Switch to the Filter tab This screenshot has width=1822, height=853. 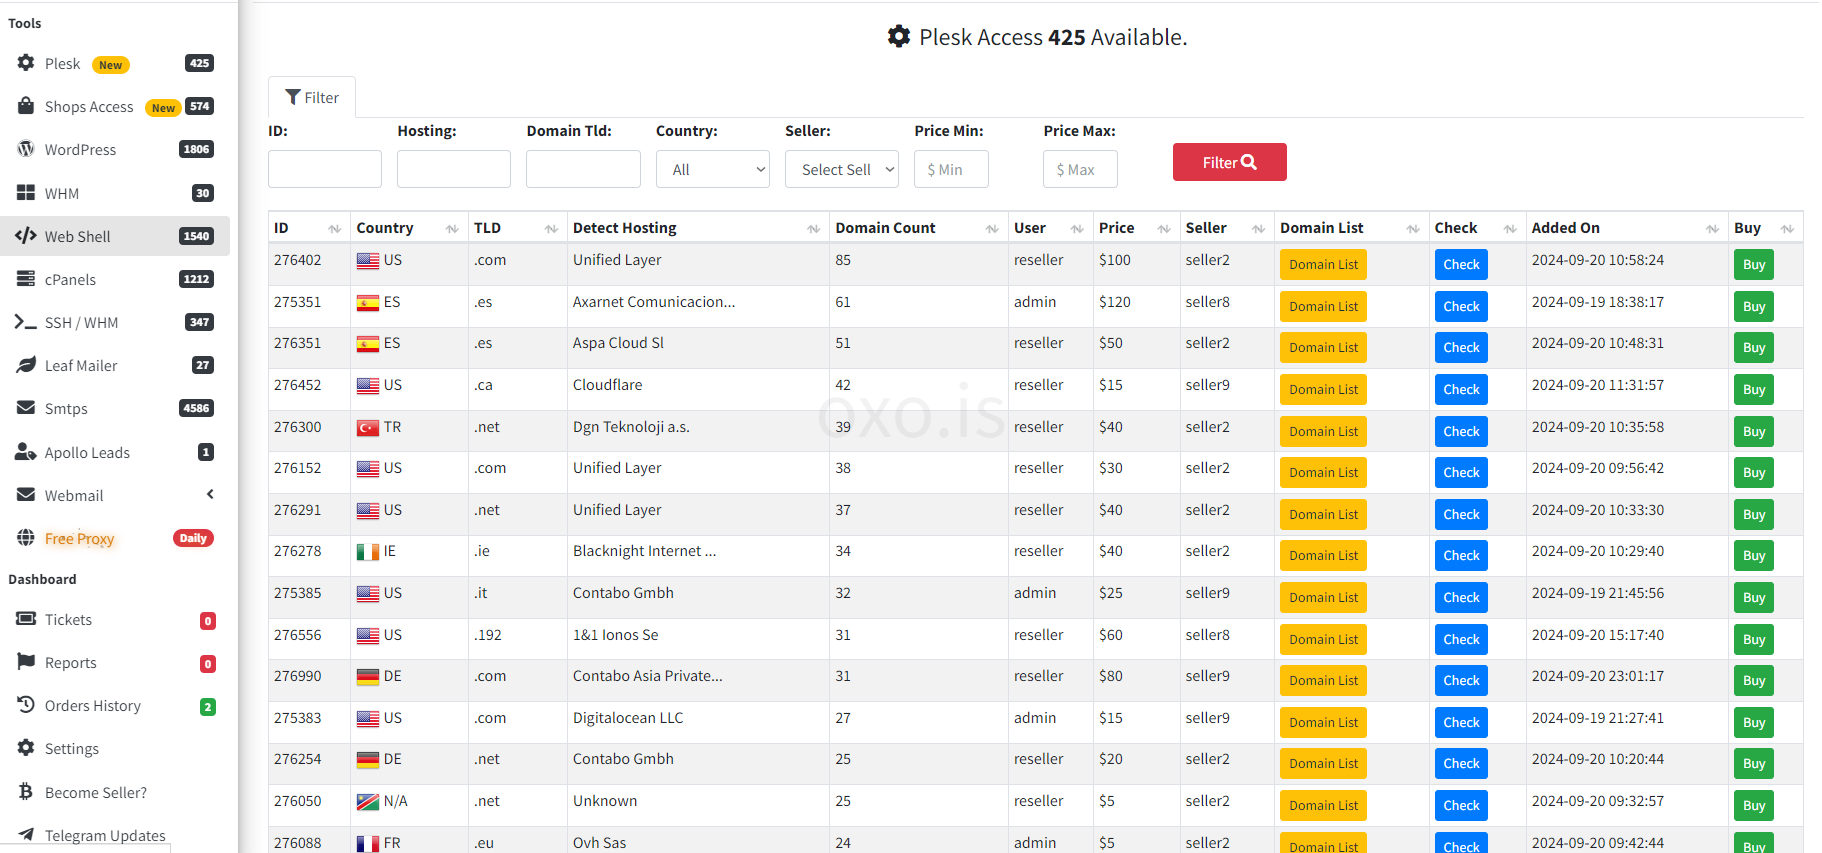[312, 97]
